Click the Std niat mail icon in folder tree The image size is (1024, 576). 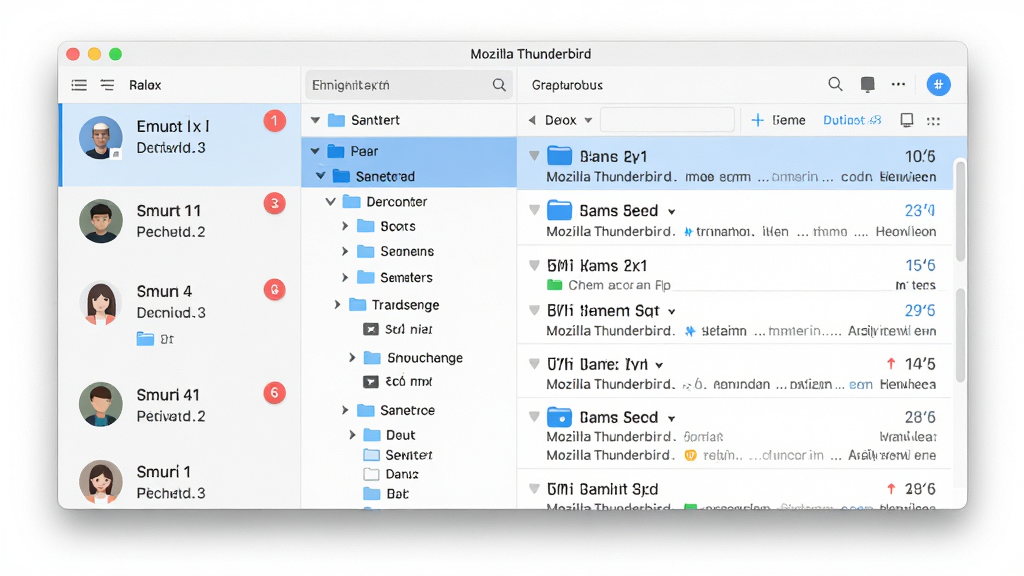370,329
